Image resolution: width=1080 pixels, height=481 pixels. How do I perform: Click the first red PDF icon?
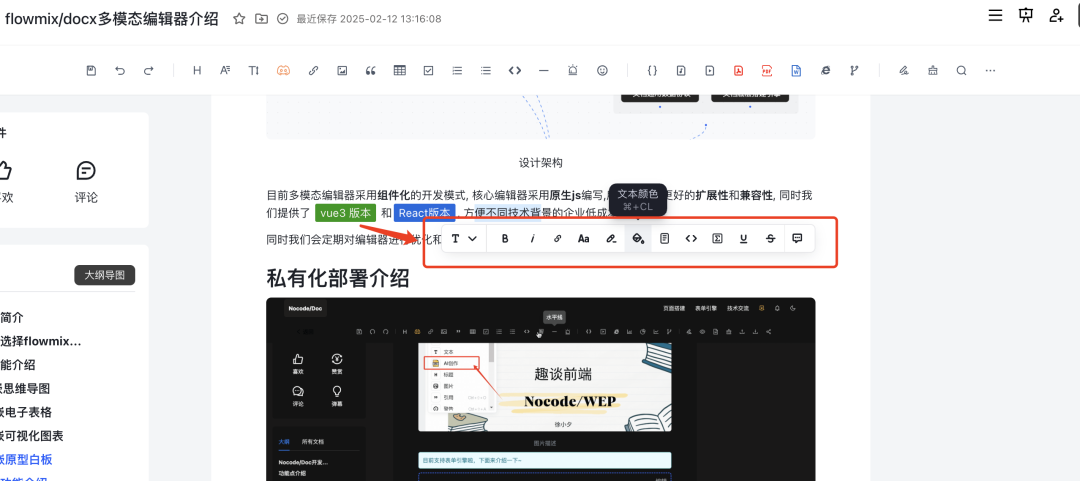point(738,70)
